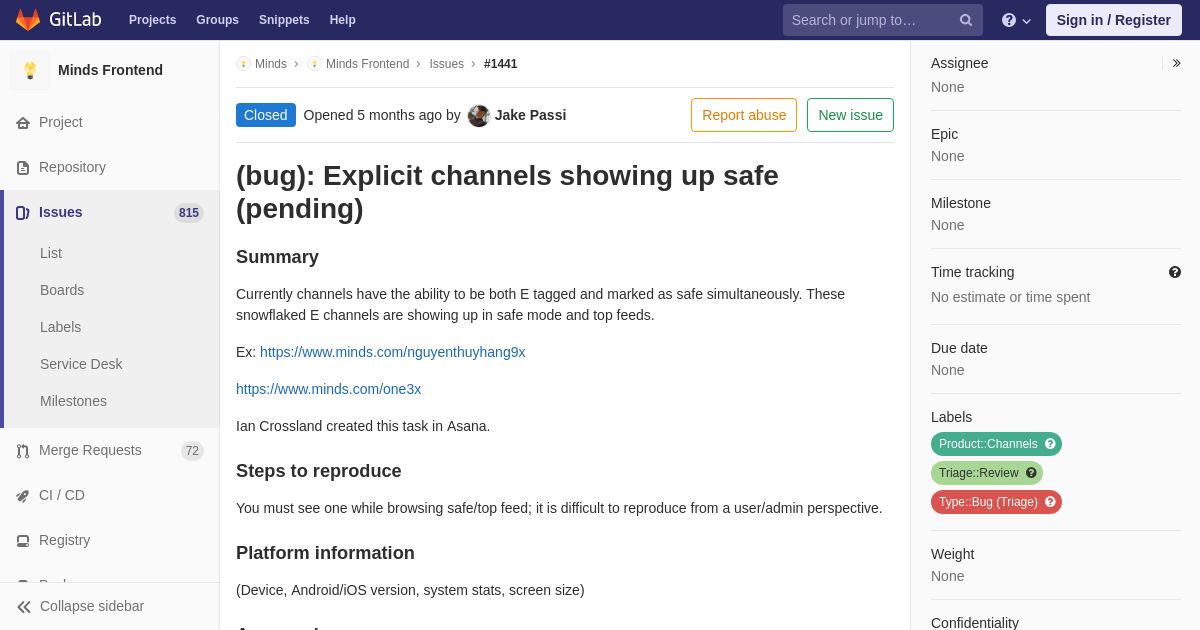
Task: Click the Project sidebar item
Action: pos(110,123)
